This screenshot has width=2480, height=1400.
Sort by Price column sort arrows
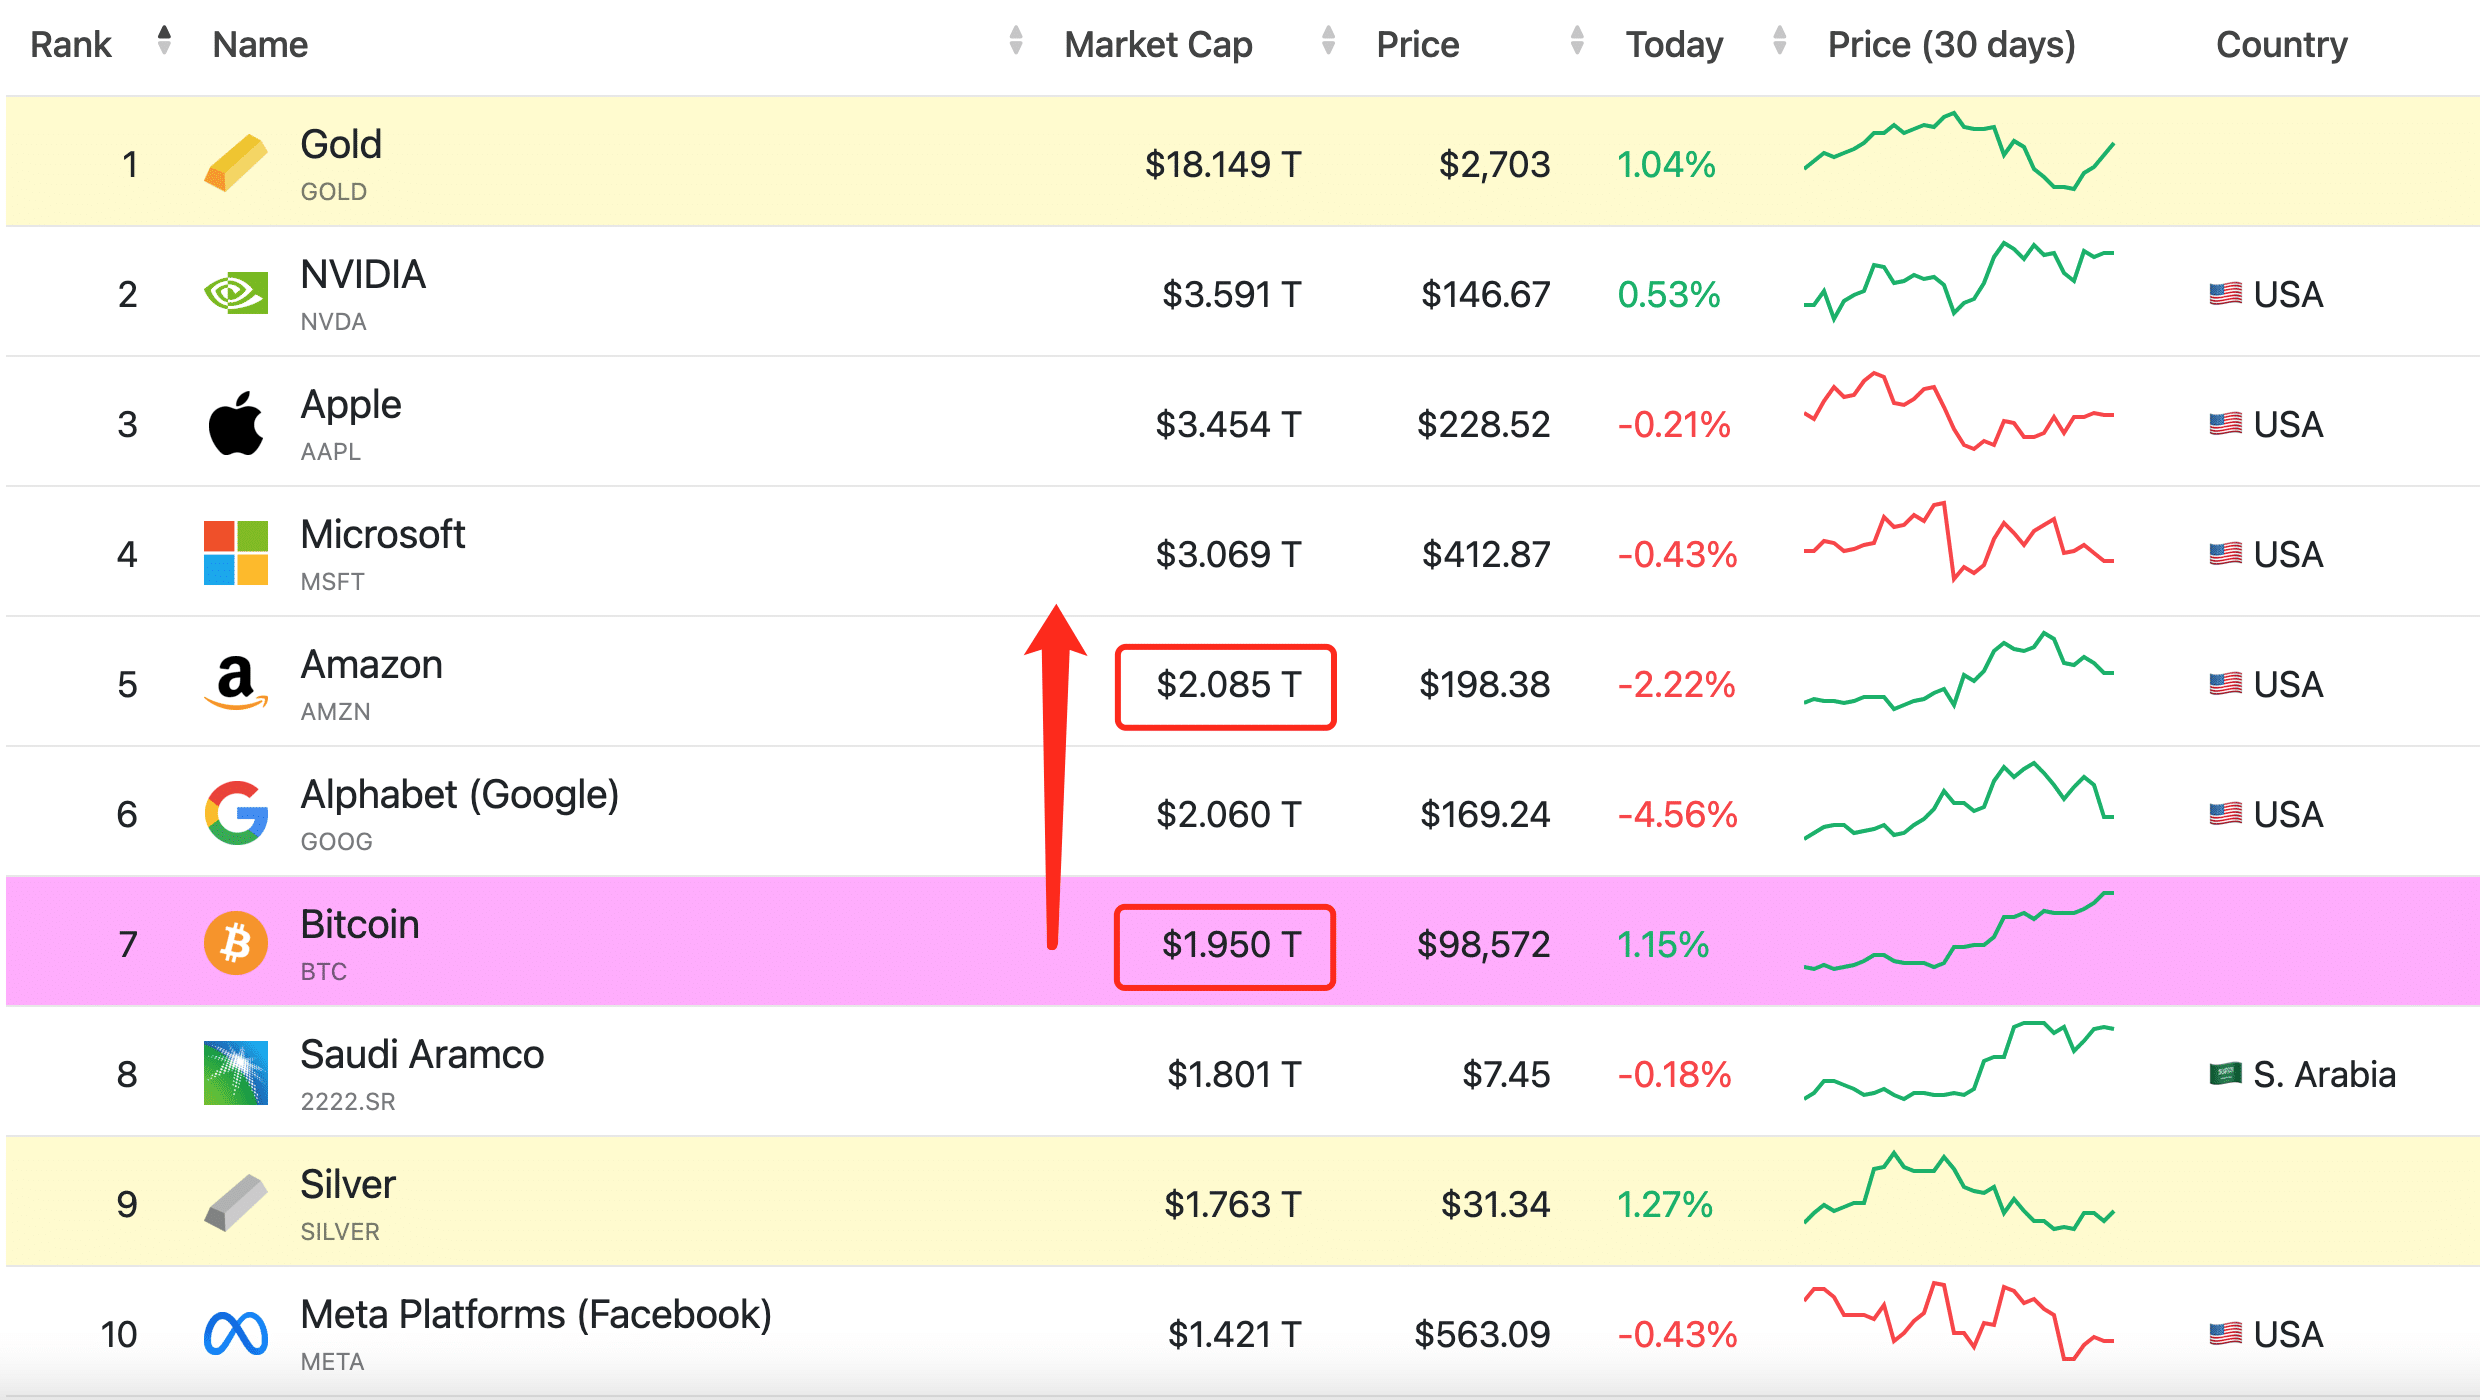tap(1577, 41)
